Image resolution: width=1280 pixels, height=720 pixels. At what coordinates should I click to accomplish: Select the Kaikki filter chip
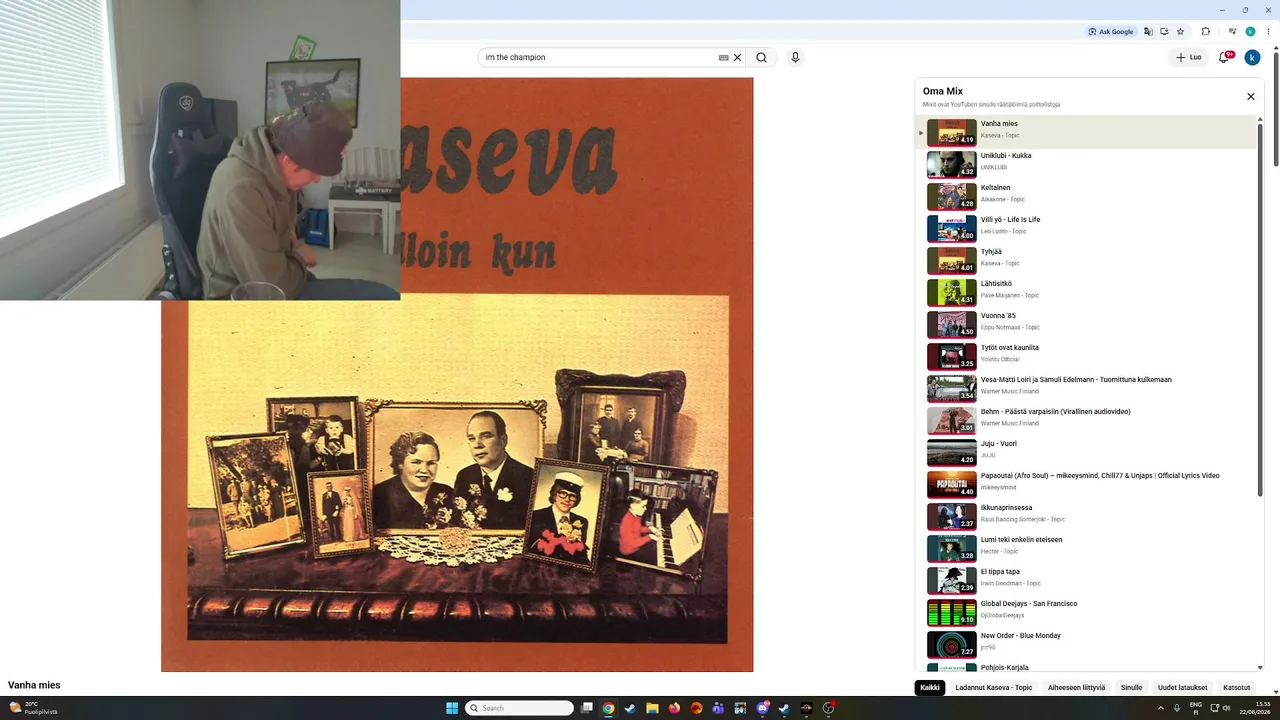930,688
